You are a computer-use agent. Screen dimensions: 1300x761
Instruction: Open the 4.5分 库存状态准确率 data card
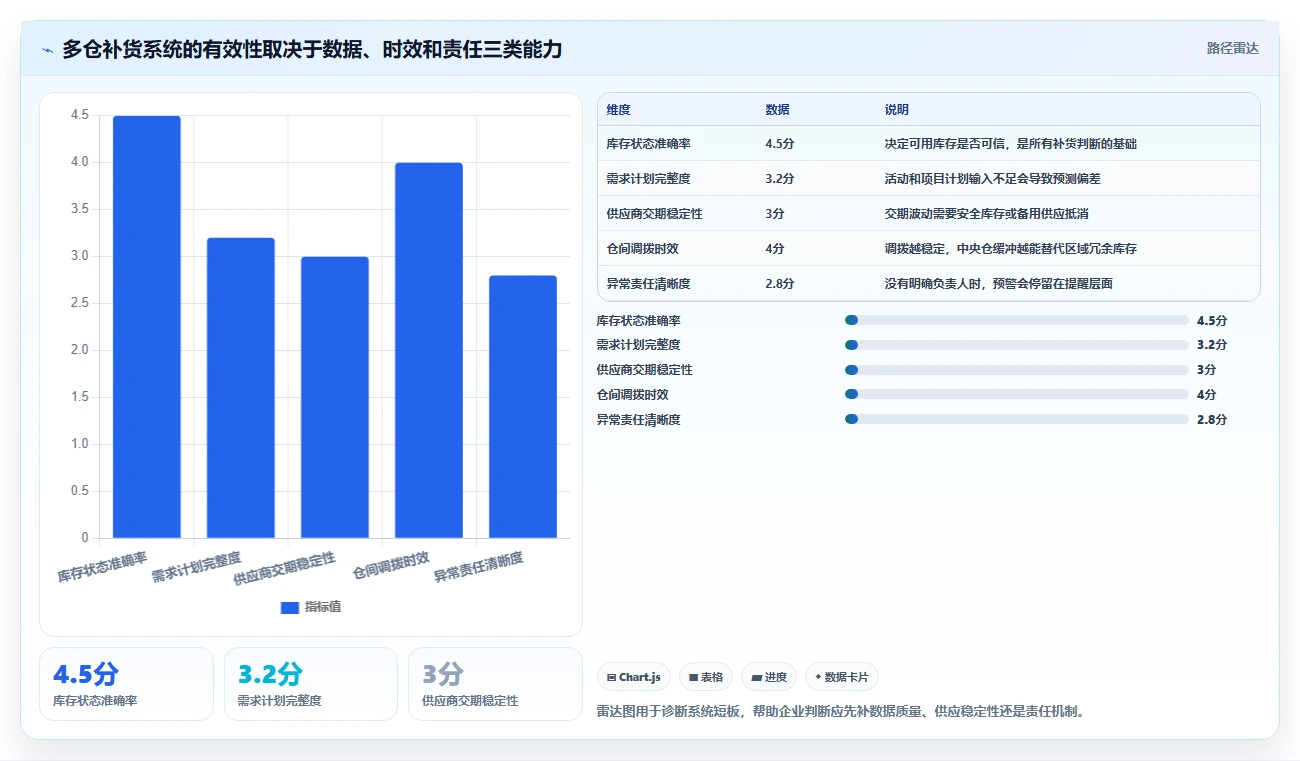tap(126, 684)
